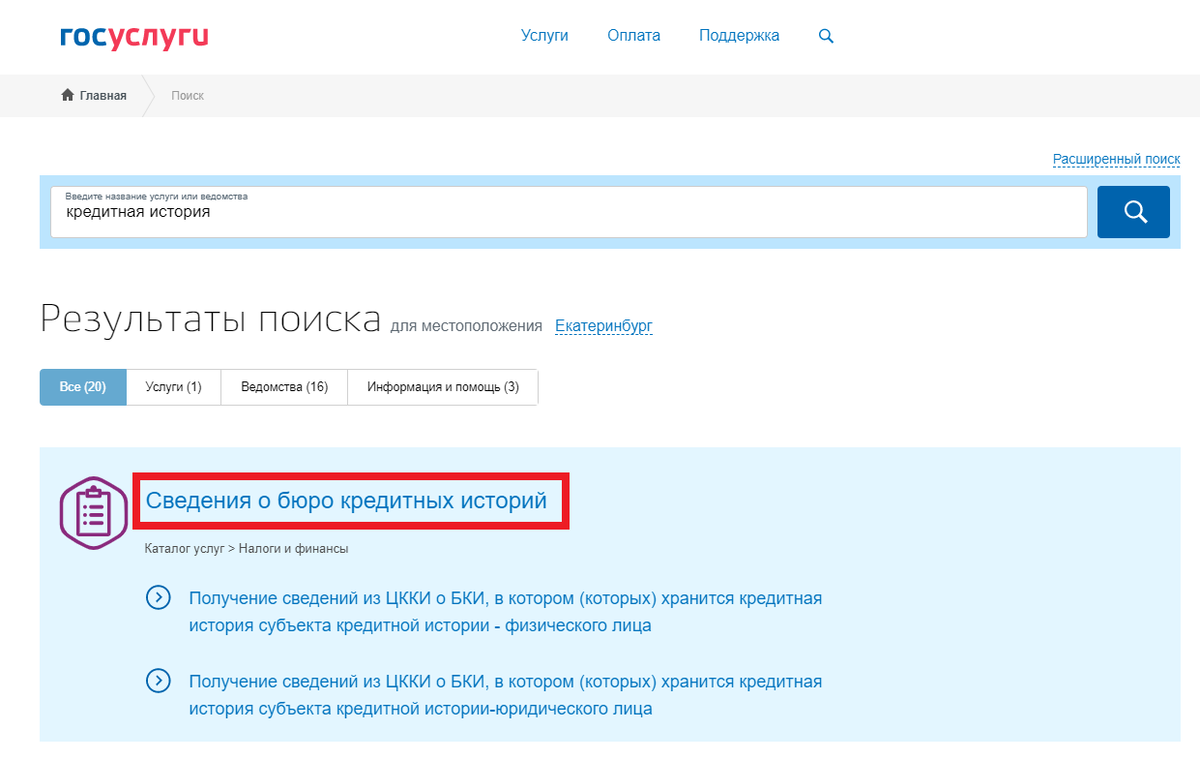Open the Услуги menu in header
This screenshot has height=760, width=1200.
click(544, 35)
